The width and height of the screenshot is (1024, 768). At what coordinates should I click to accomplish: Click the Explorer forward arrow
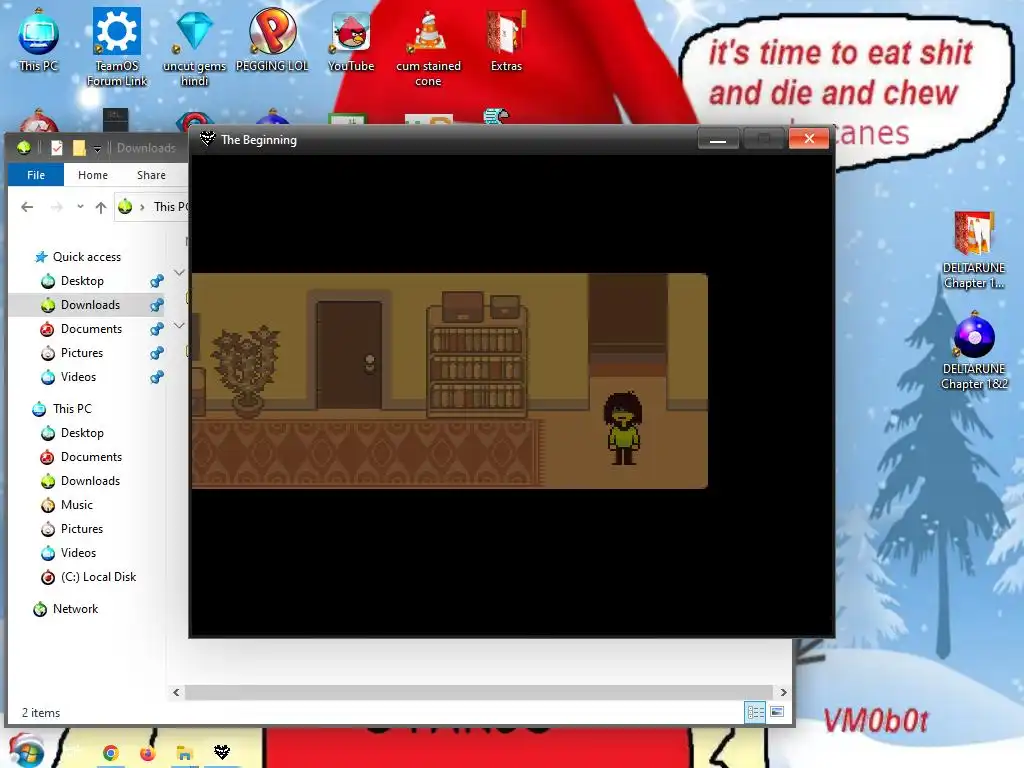pos(57,207)
